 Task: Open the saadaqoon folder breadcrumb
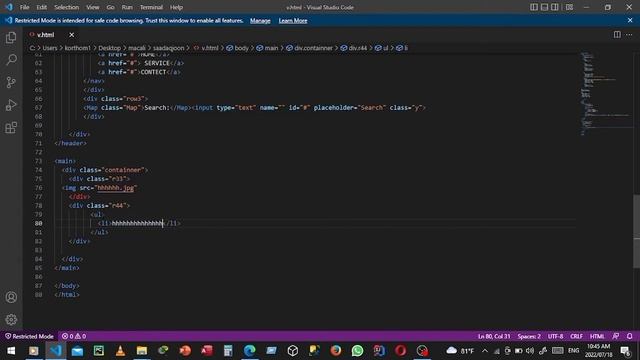coord(168,48)
